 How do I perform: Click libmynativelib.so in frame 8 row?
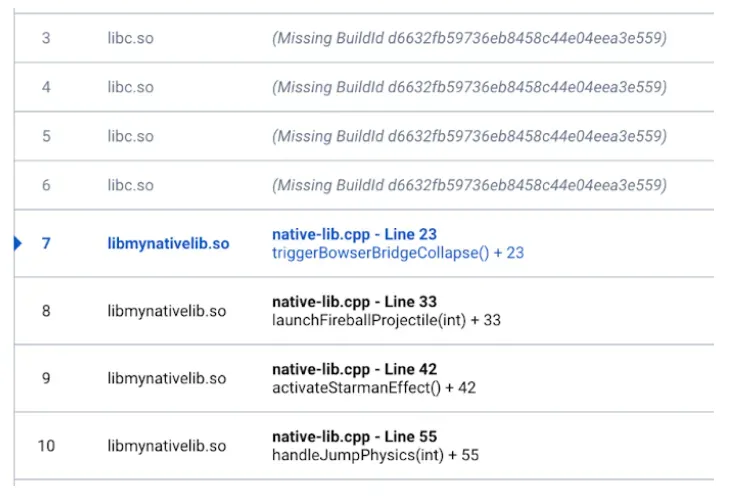click(x=167, y=311)
